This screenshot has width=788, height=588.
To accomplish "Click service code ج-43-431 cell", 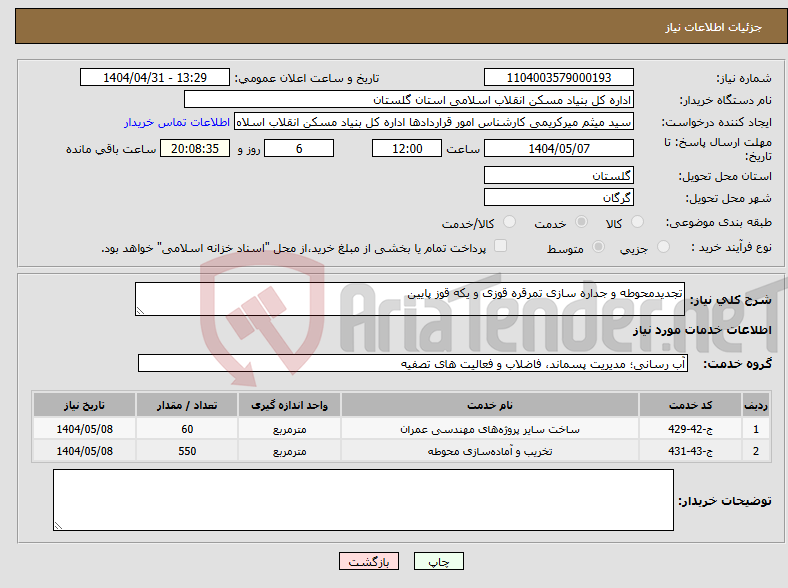I will point(691,451).
